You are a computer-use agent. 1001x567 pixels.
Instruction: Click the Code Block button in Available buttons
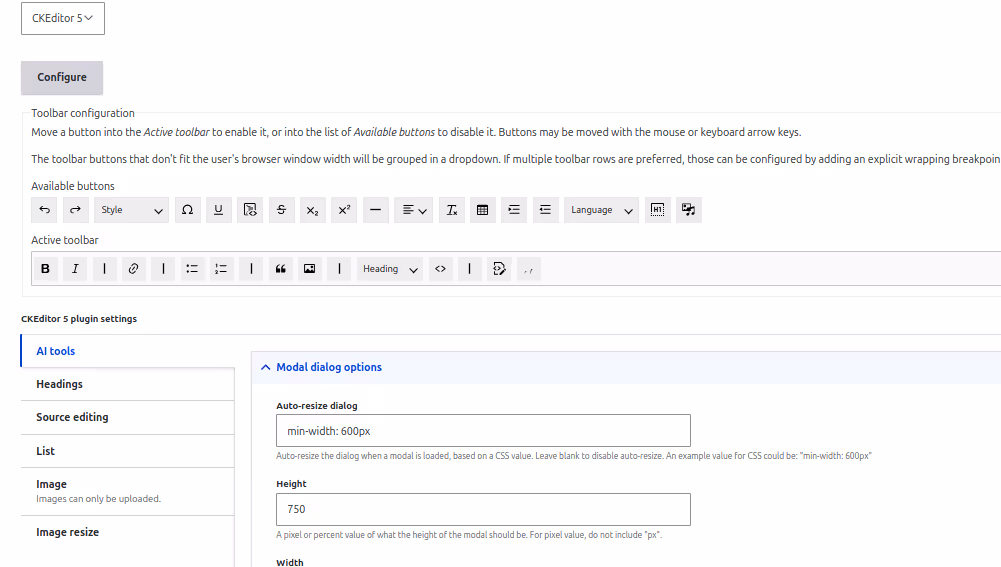point(250,209)
